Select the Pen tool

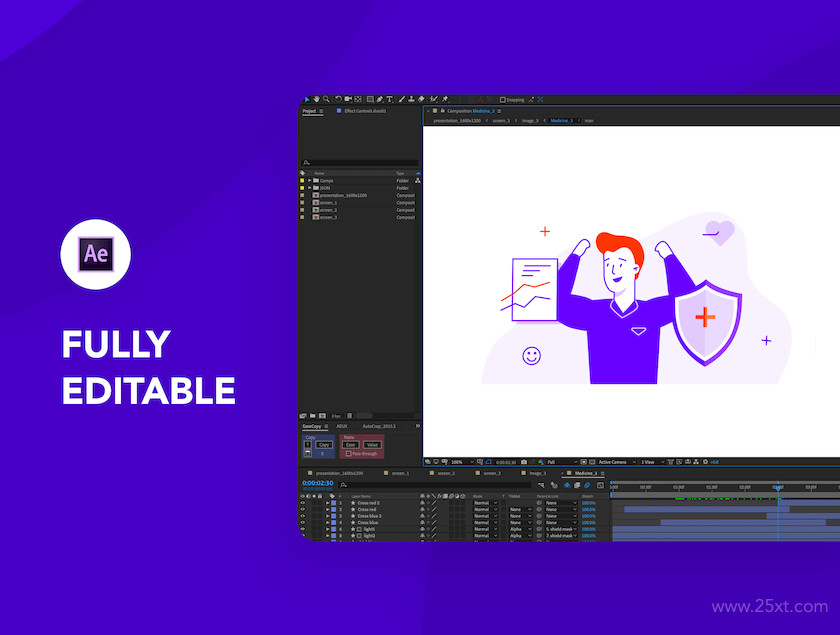pyautogui.click(x=380, y=99)
